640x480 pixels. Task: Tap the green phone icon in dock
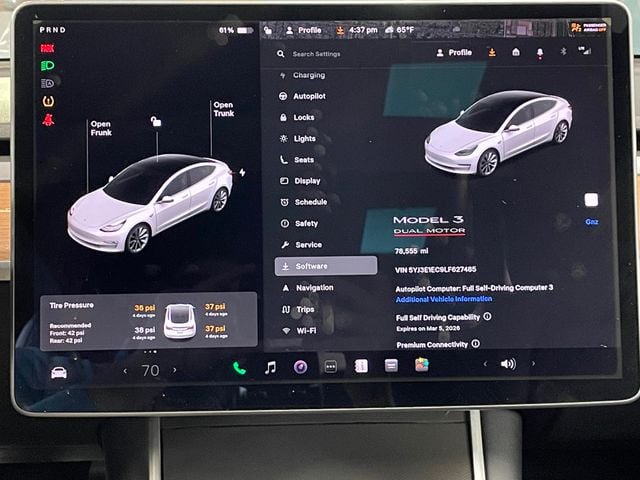[239, 367]
